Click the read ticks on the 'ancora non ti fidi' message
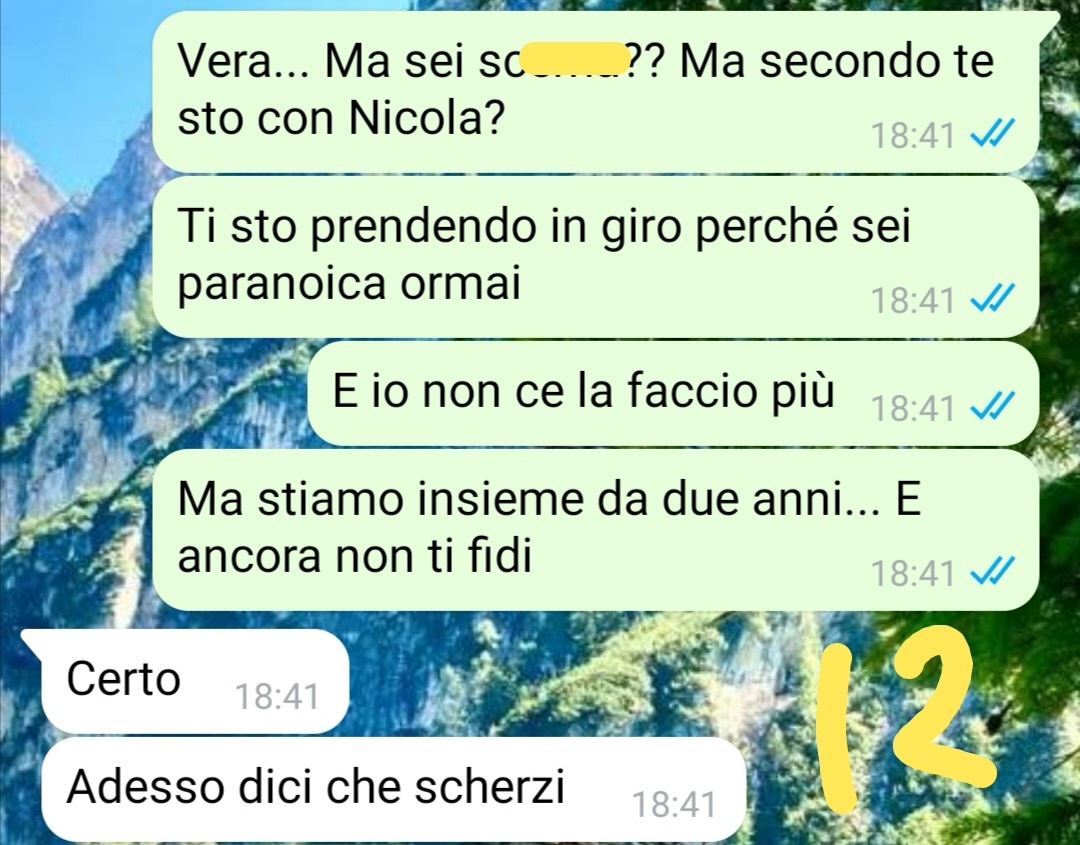The image size is (1080, 845). tap(993, 572)
